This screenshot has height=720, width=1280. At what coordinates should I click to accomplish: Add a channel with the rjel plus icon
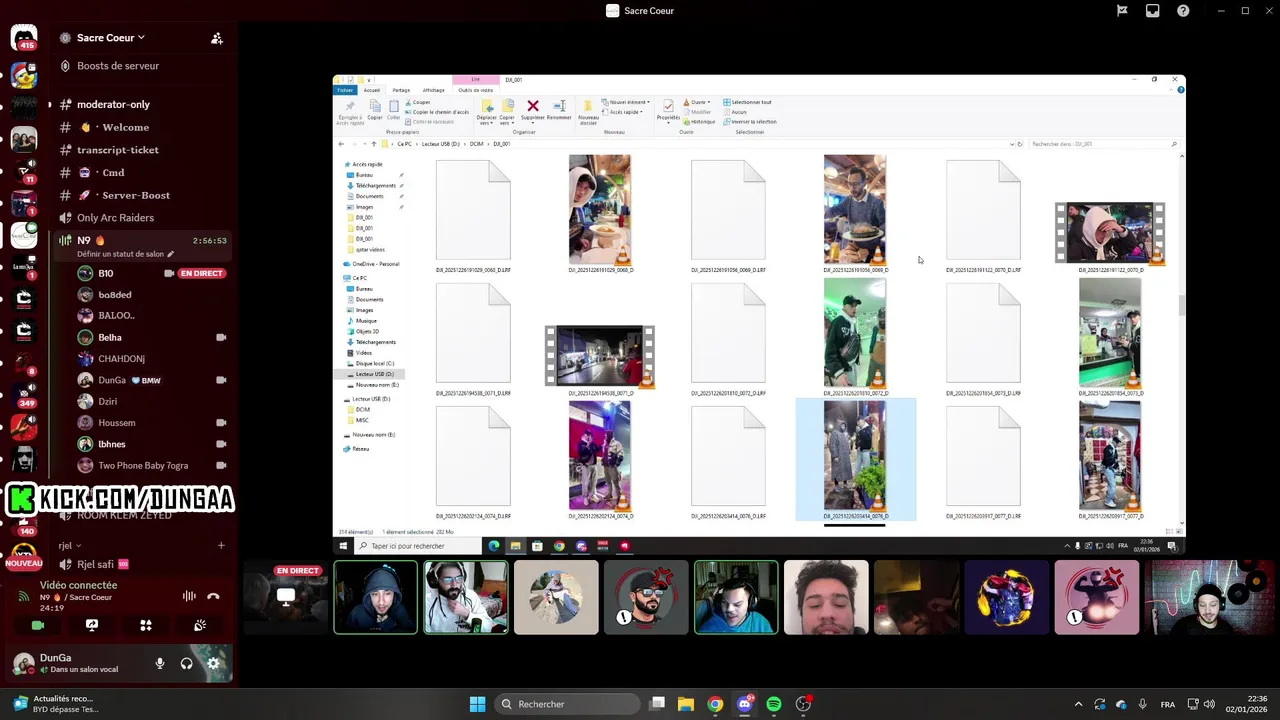[x=221, y=546]
